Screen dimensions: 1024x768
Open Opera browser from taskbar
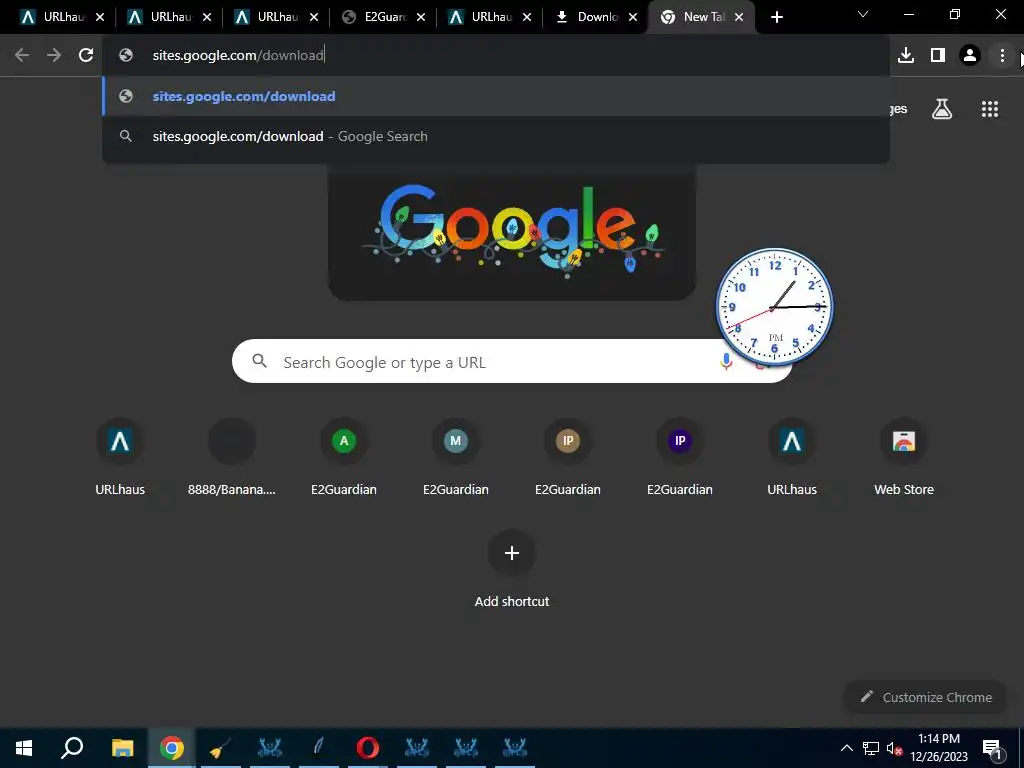(x=368, y=748)
